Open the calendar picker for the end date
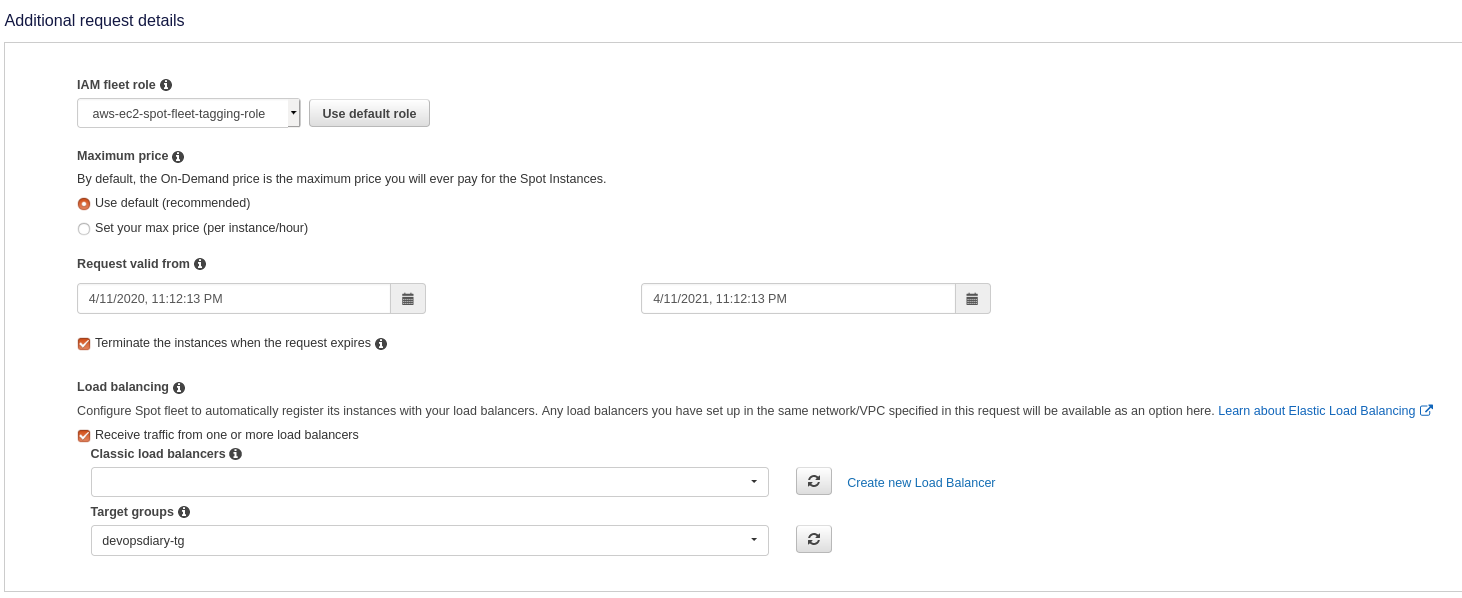The height and width of the screenshot is (598, 1462). pyautogui.click(x=972, y=299)
